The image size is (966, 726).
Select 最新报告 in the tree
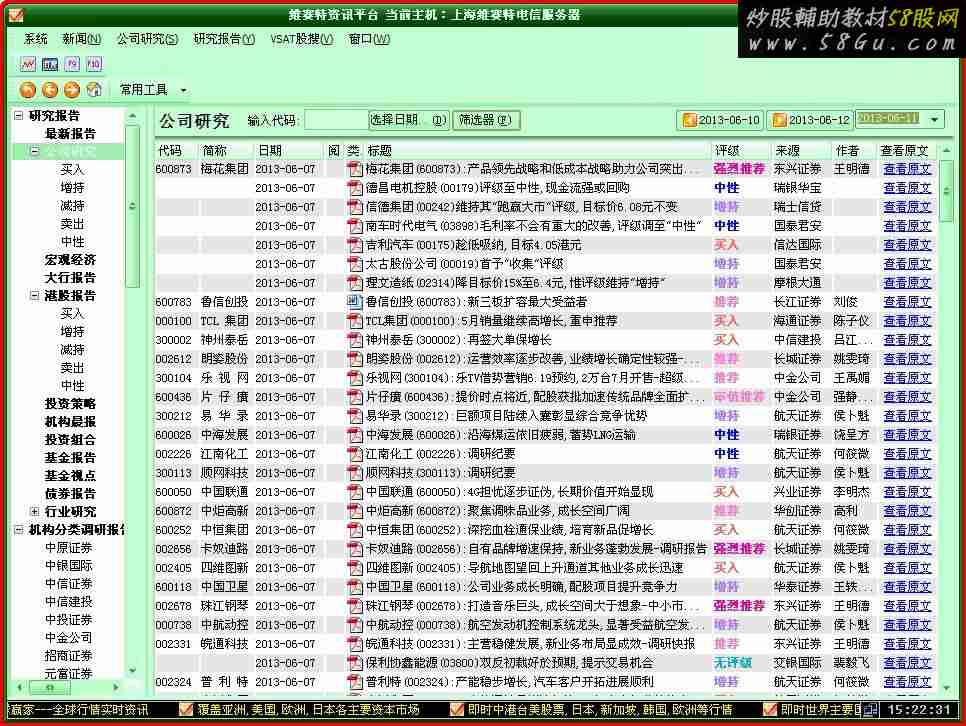coord(70,134)
